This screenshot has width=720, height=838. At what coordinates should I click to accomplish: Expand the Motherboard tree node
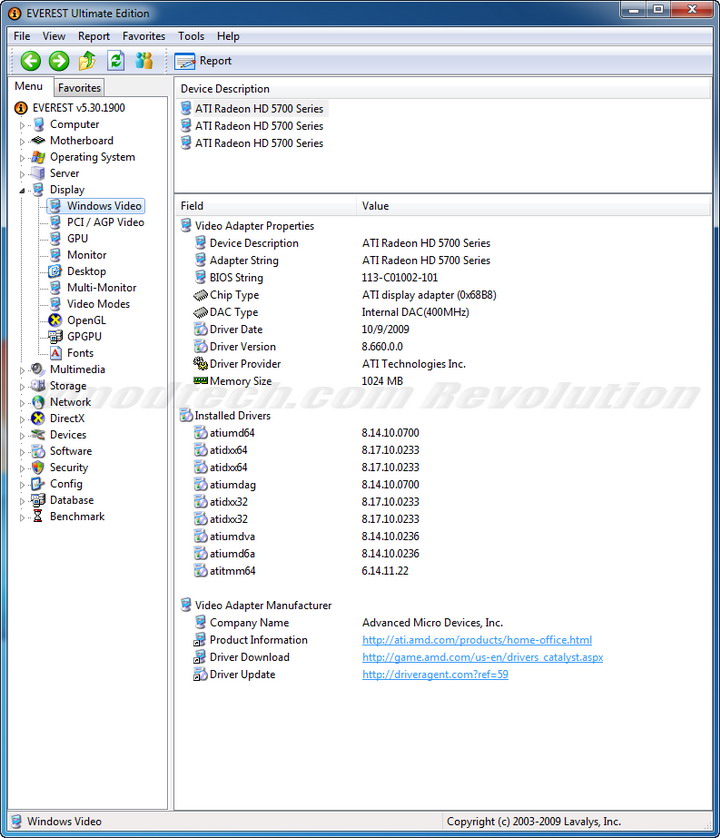click(x=22, y=142)
